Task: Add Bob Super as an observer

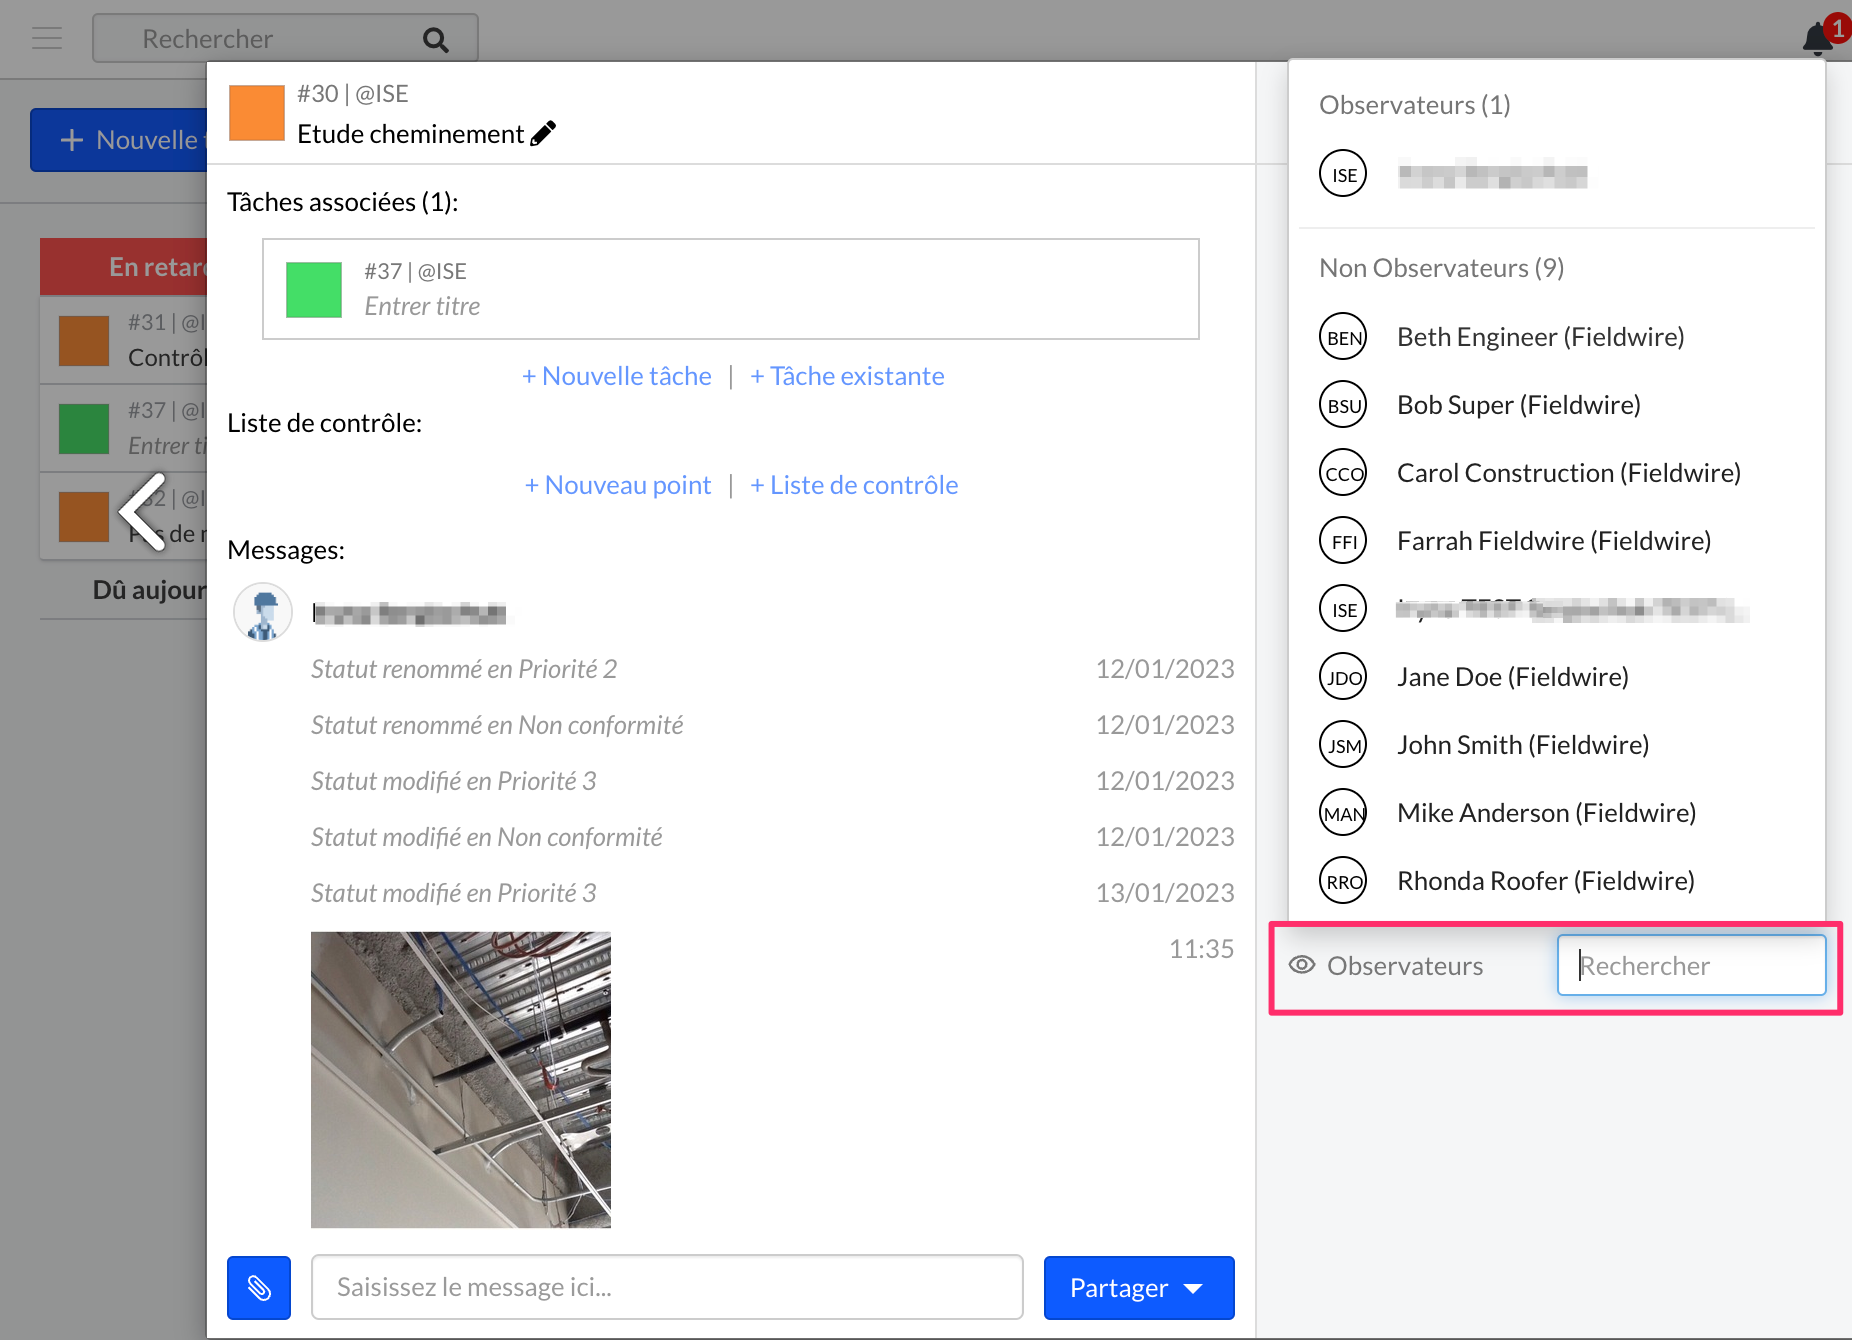Action: pyautogui.click(x=1518, y=405)
